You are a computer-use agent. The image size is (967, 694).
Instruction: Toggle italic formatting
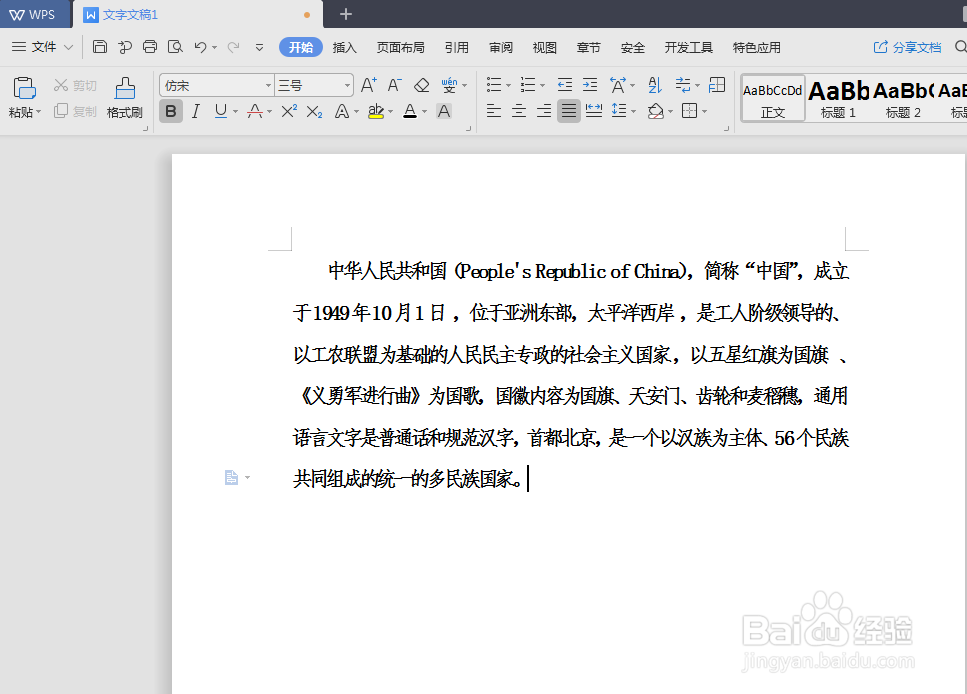(x=194, y=111)
